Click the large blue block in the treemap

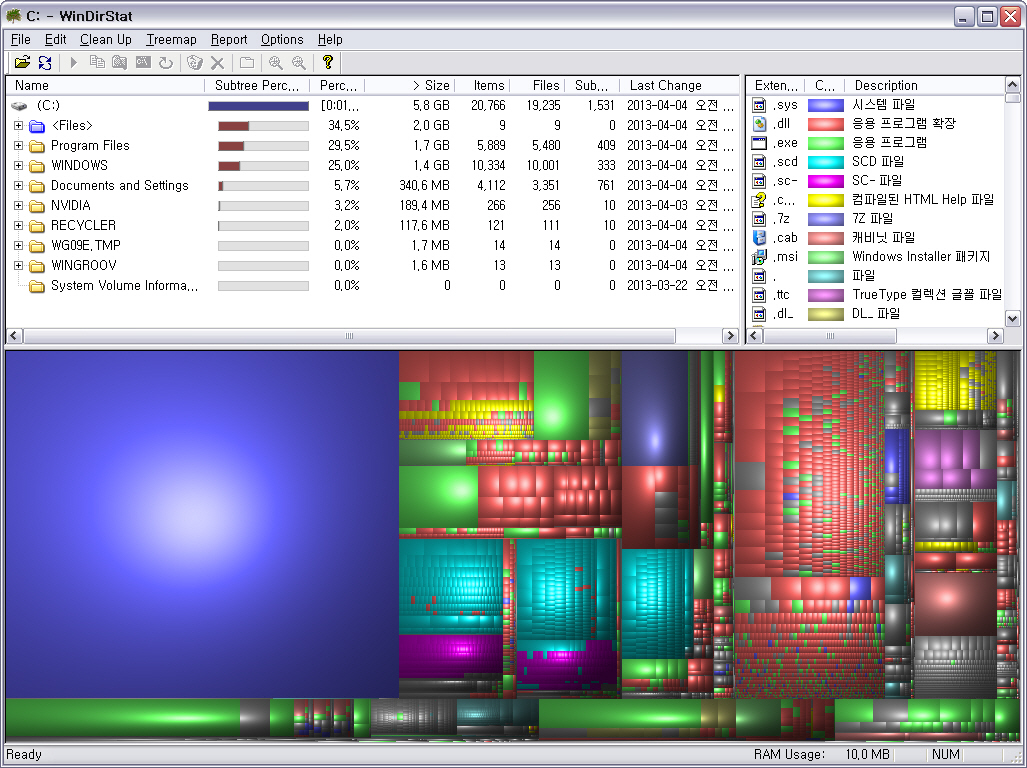point(202,524)
